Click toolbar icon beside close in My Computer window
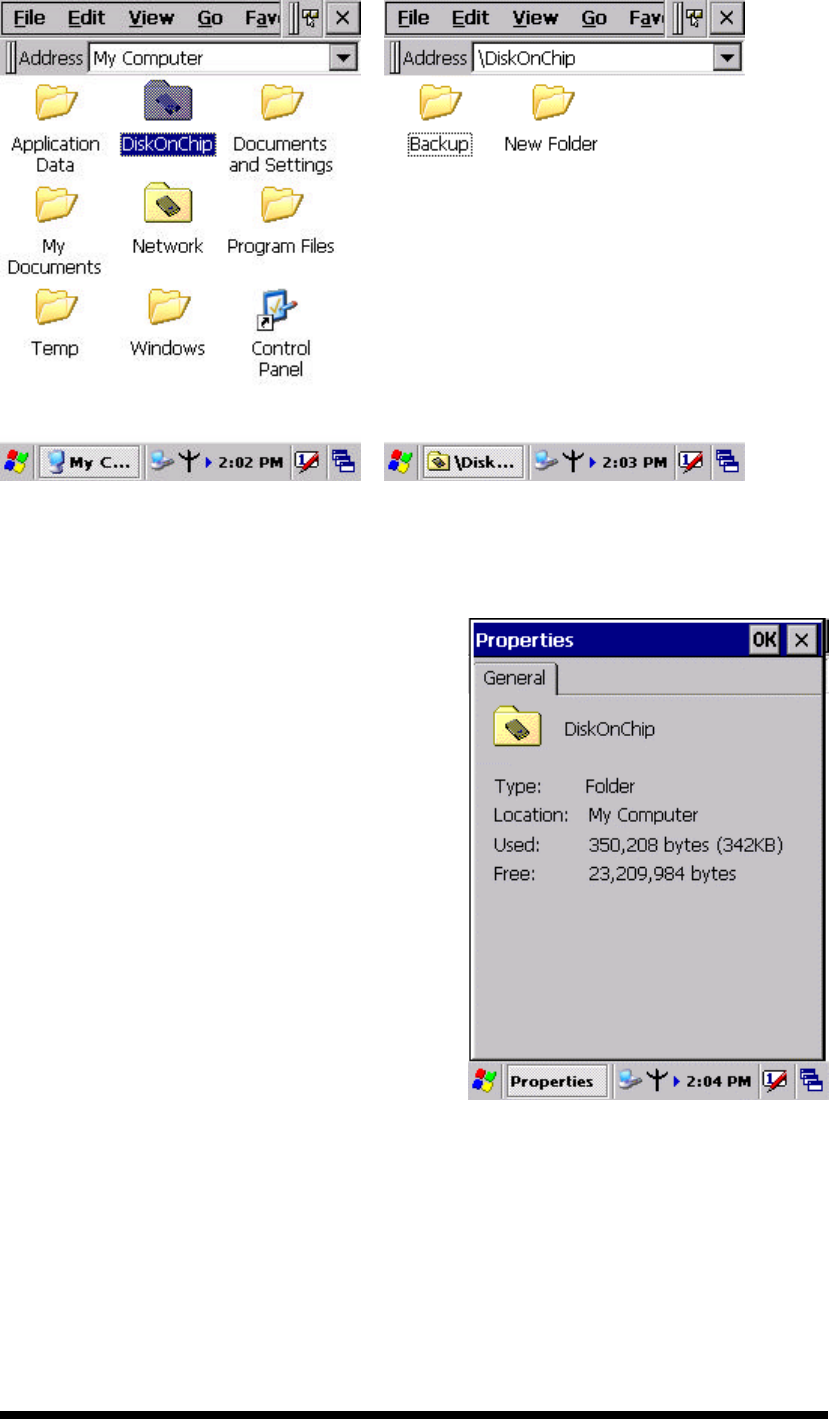 pyautogui.click(x=311, y=18)
